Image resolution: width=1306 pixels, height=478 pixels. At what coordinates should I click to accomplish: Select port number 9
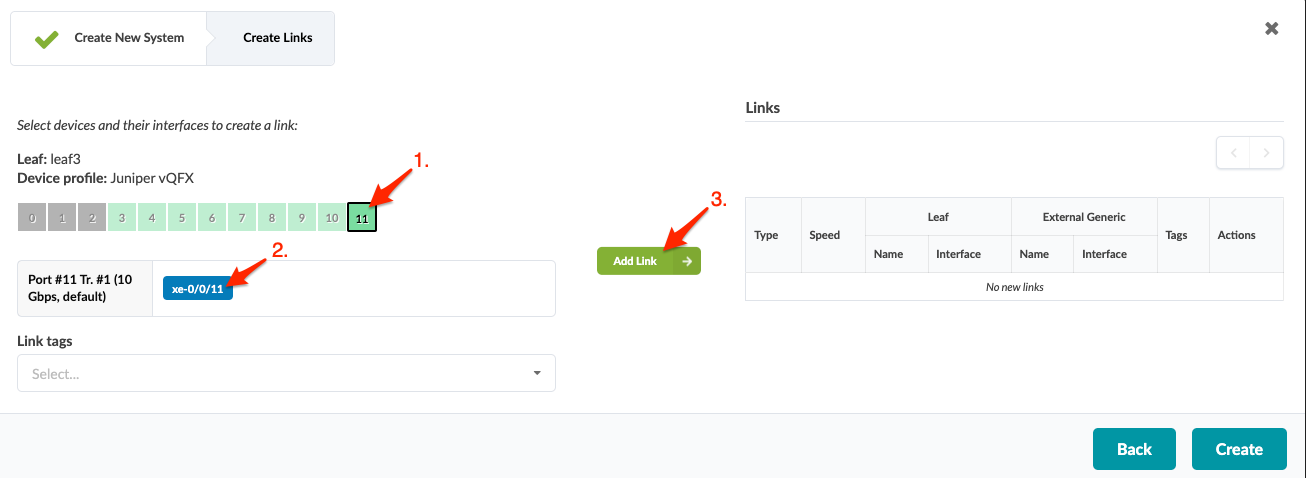302,217
